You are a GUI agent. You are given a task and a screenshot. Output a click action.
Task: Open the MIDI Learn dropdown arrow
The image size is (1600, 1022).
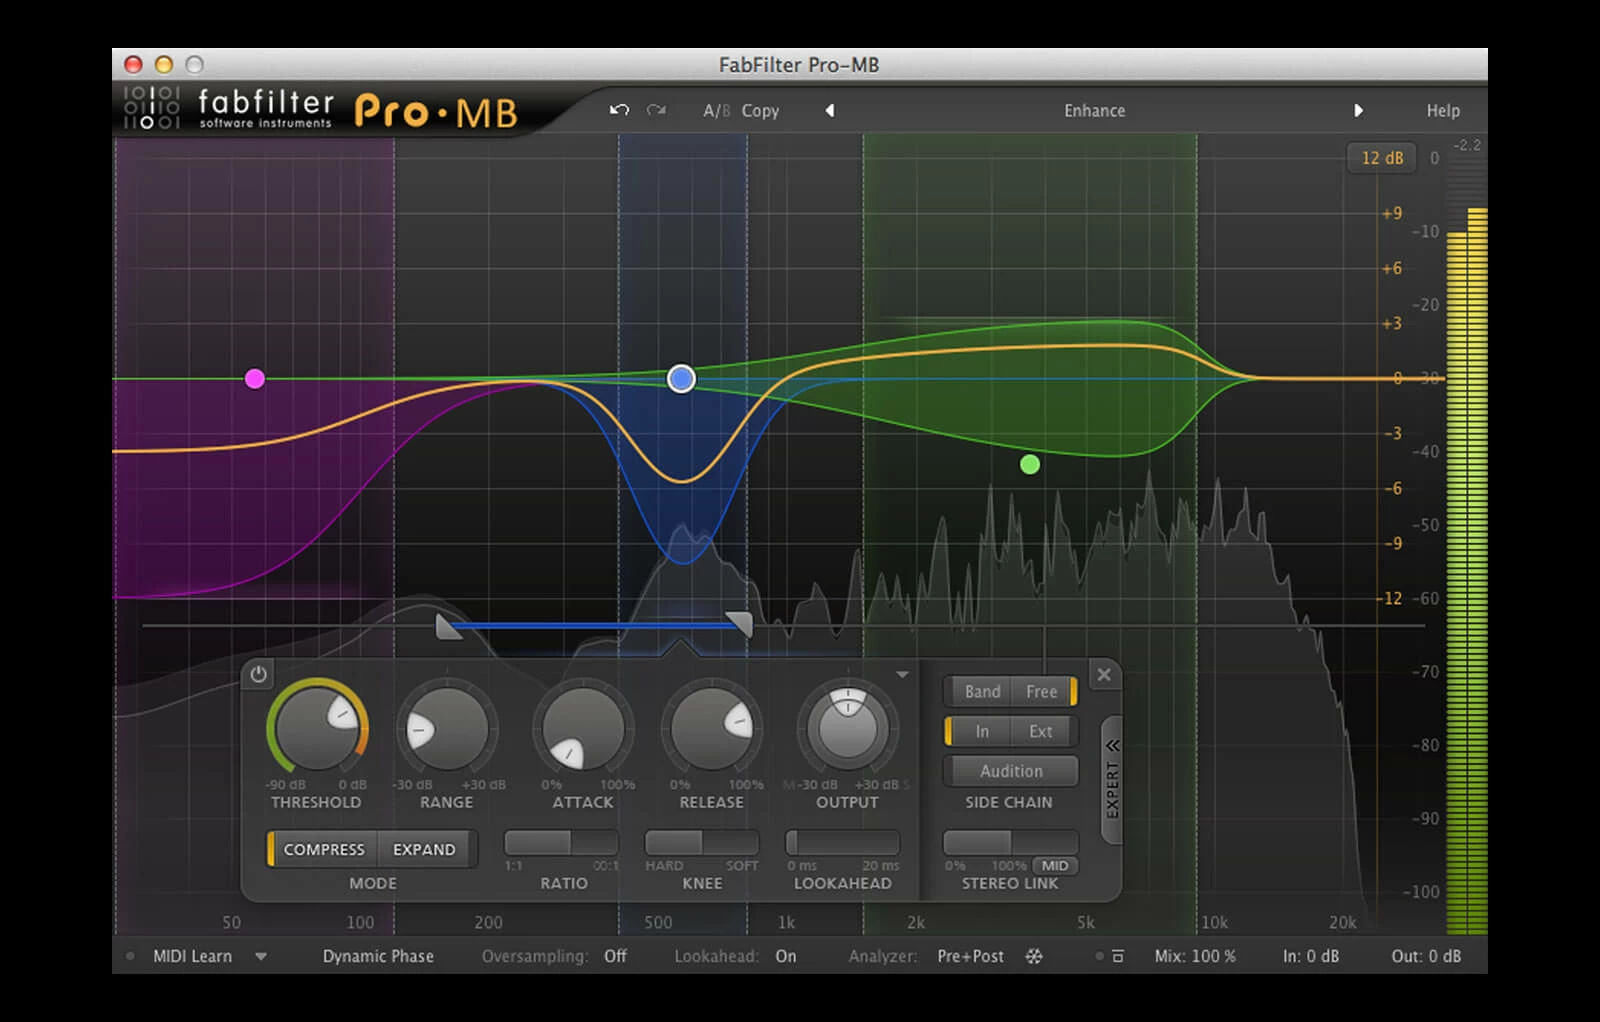pos(261,957)
